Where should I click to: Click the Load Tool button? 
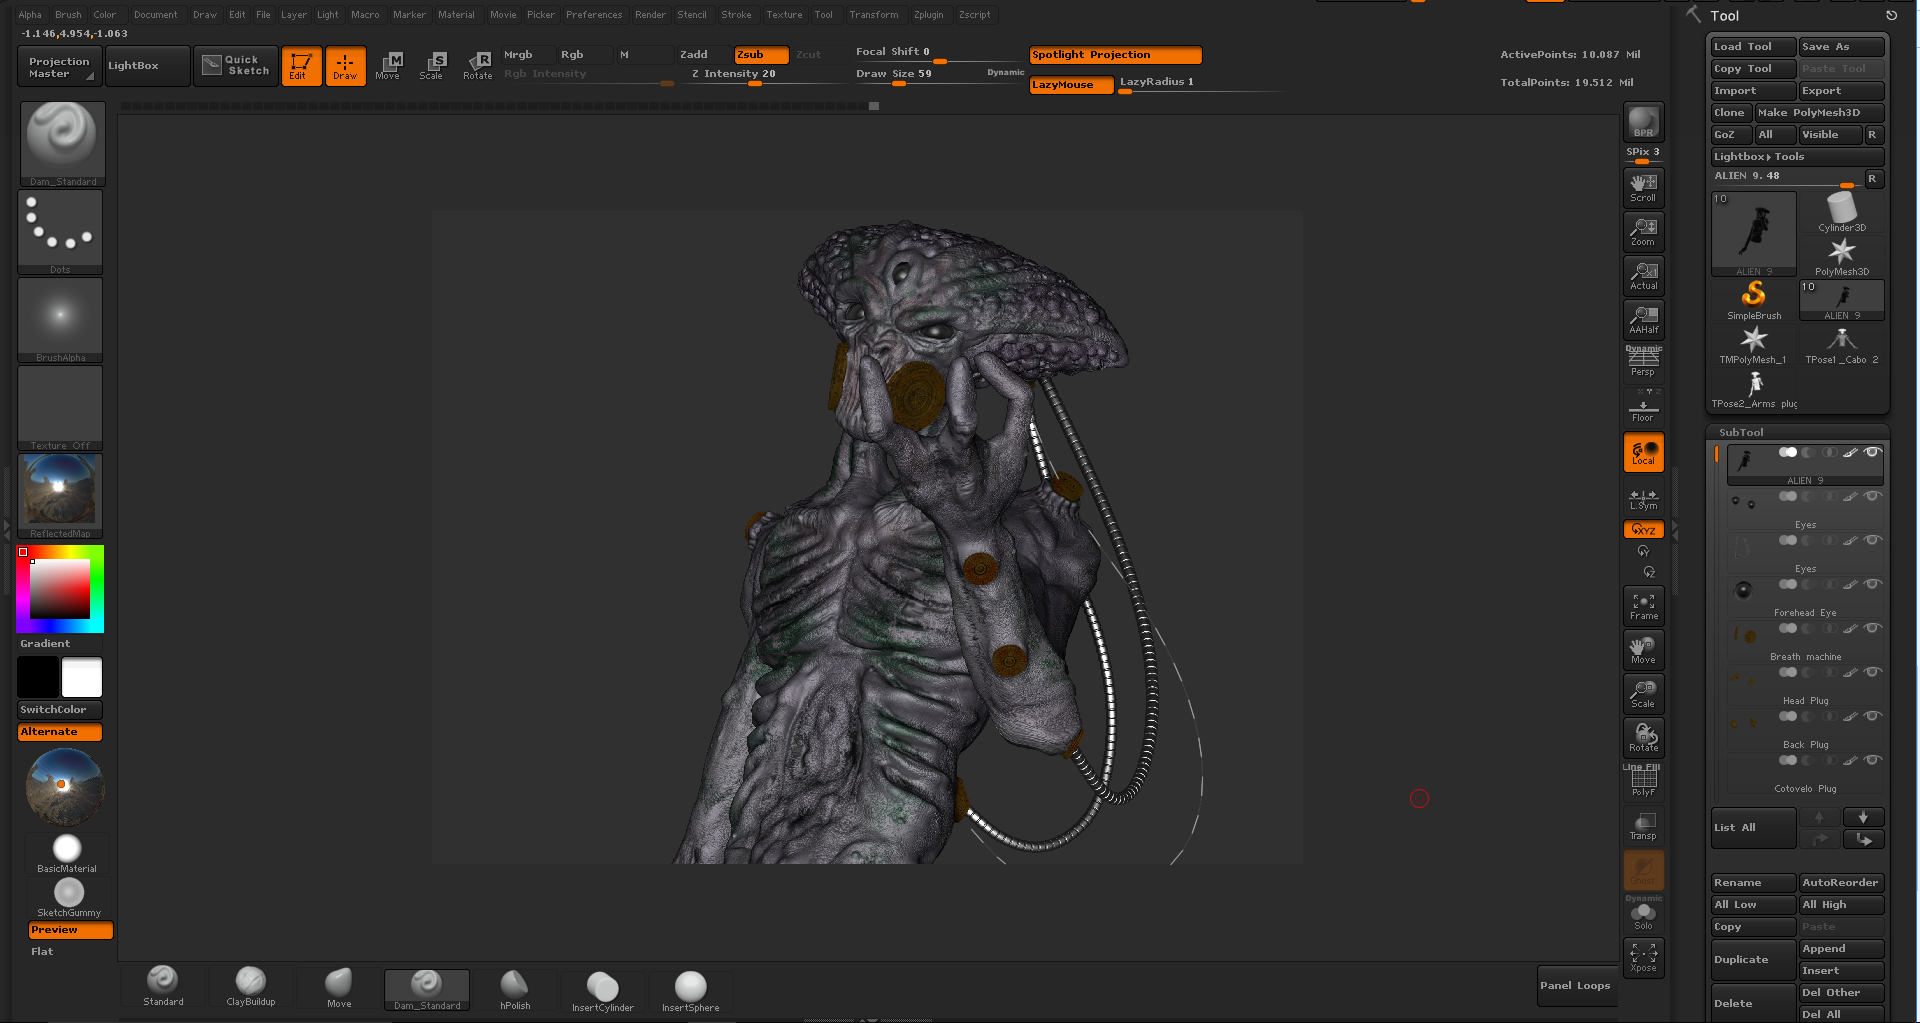(x=1753, y=47)
